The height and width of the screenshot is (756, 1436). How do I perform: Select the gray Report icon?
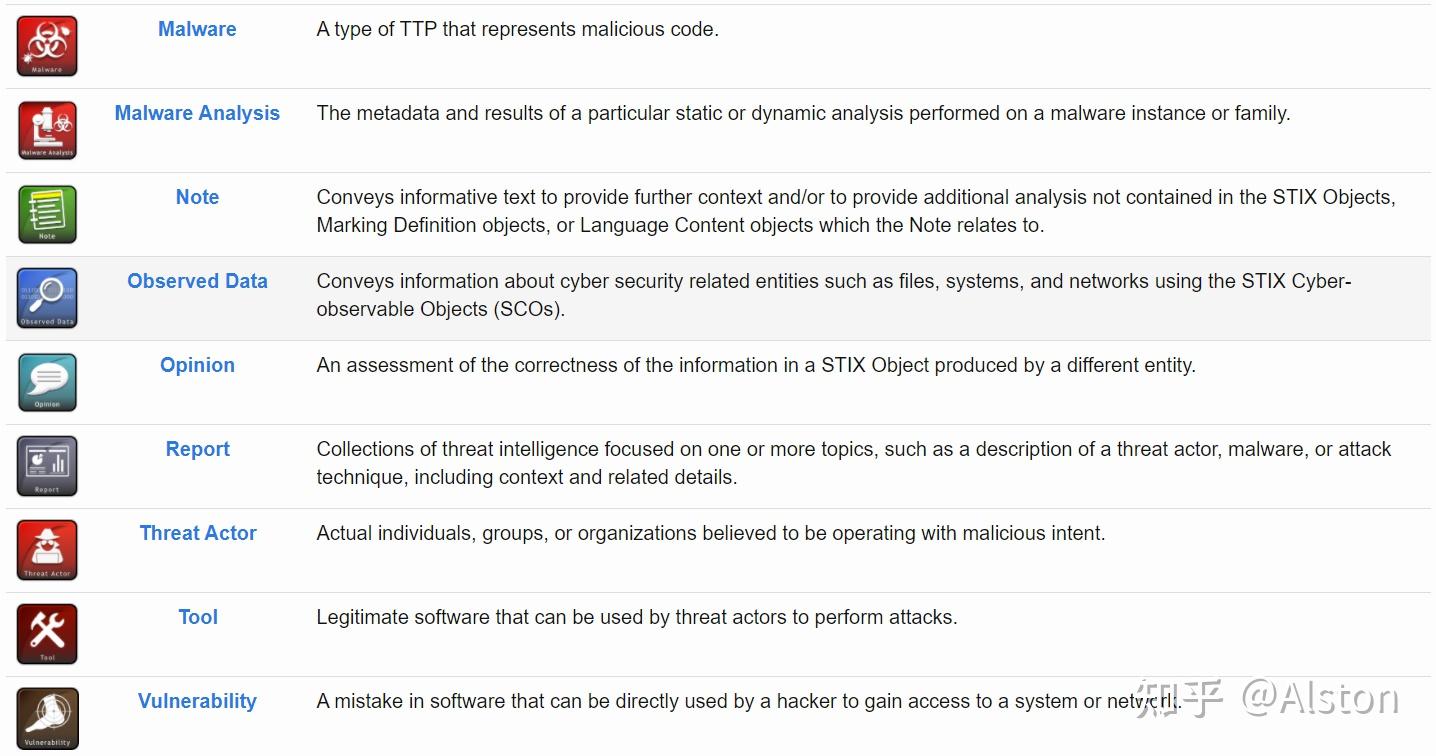(47, 466)
